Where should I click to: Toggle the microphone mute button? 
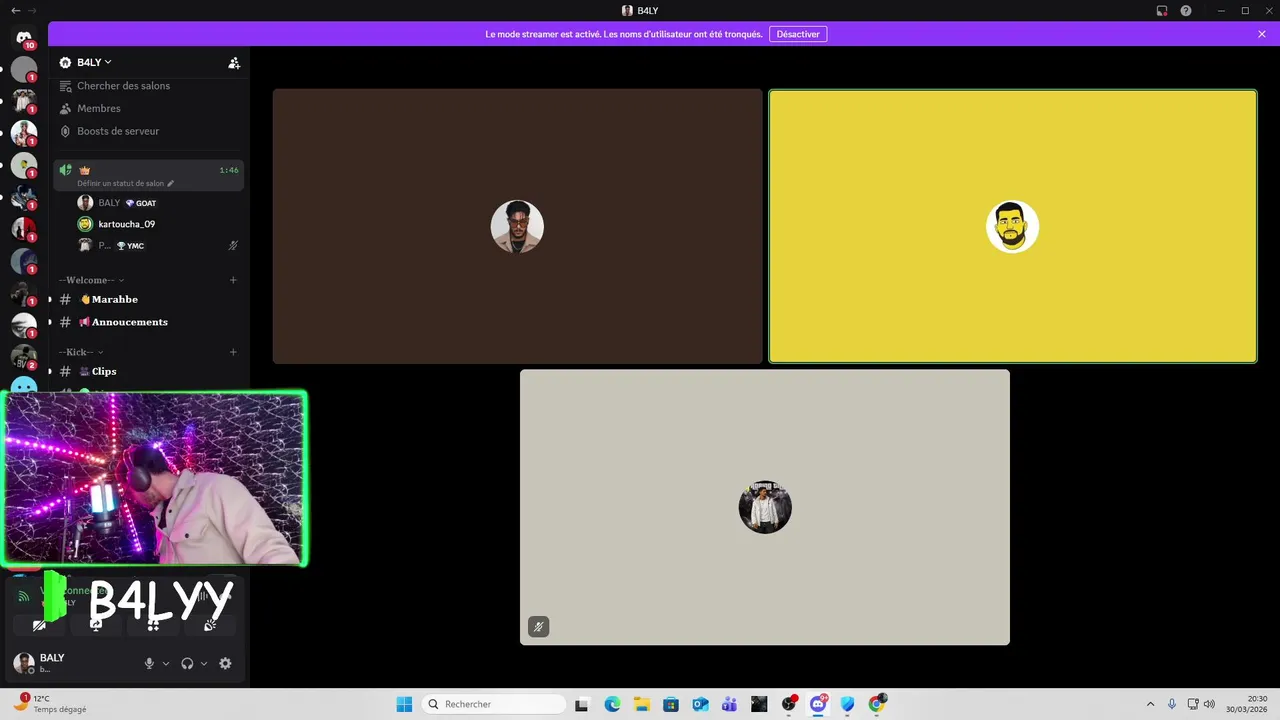[149, 663]
